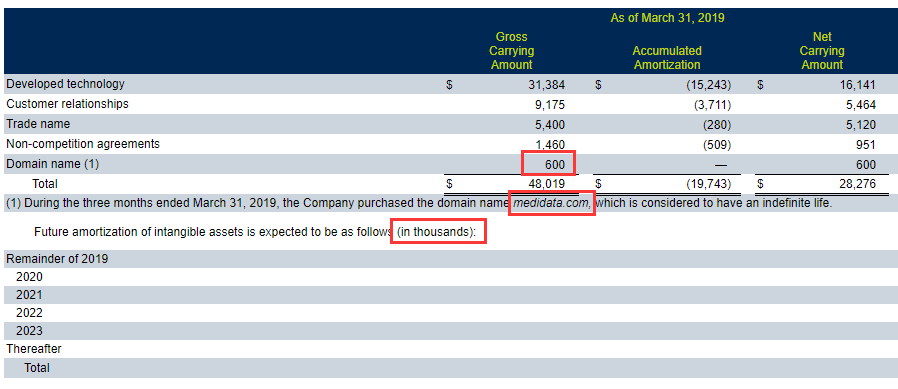The image size is (898, 389).
Task: Click the 'Domain name (1)' row label
Action: (x=53, y=164)
